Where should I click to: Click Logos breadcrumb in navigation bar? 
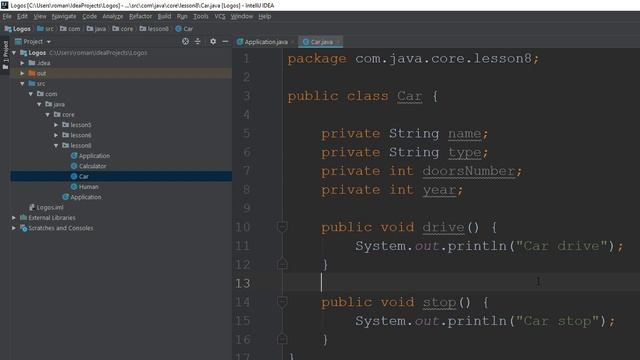[x=18, y=29]
